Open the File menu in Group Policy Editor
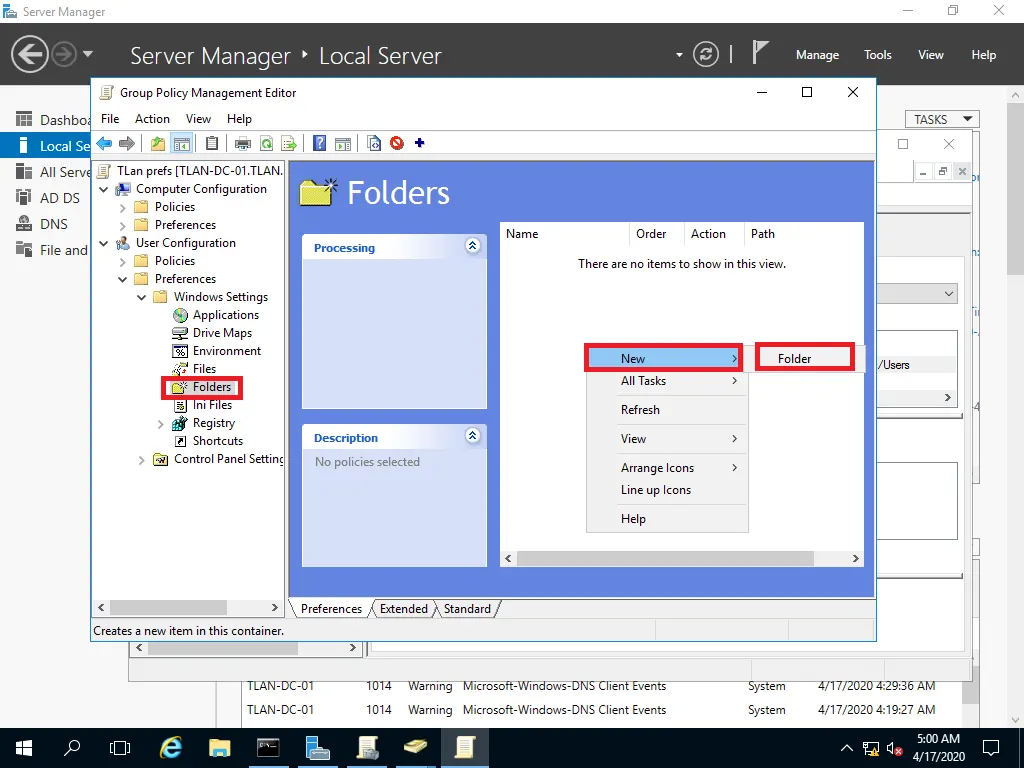The width and height of the screenshot is (1024, 768). click(110, 119)
